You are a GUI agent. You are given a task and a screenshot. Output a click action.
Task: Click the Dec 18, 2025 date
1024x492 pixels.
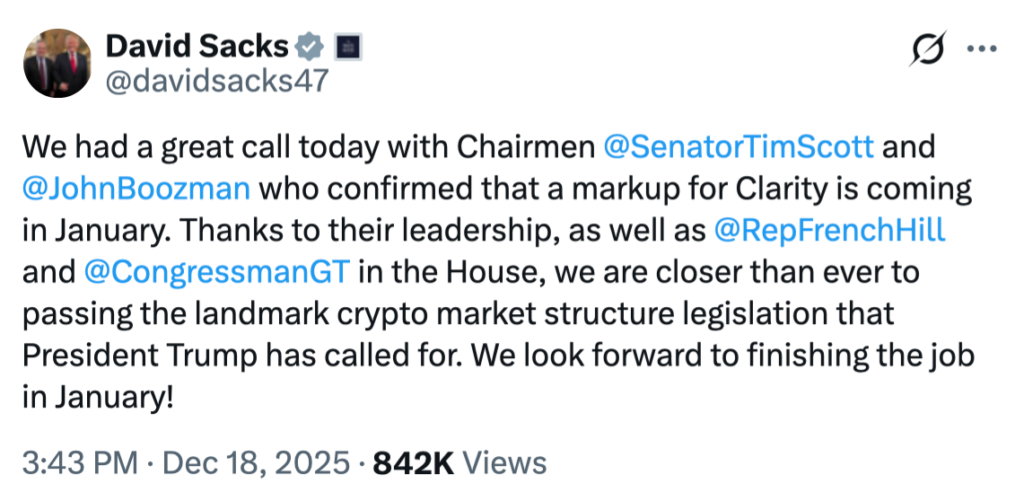click(254, 463)
